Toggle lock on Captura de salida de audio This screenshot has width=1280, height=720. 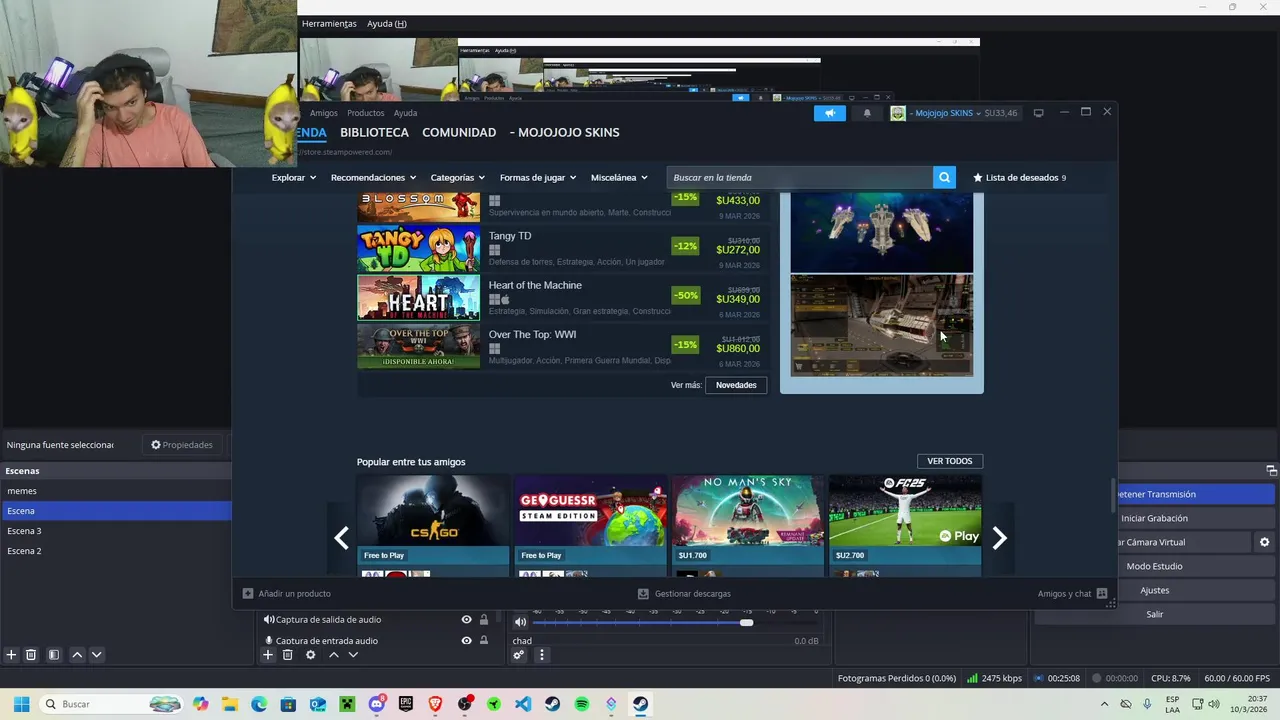pos(484,620)
